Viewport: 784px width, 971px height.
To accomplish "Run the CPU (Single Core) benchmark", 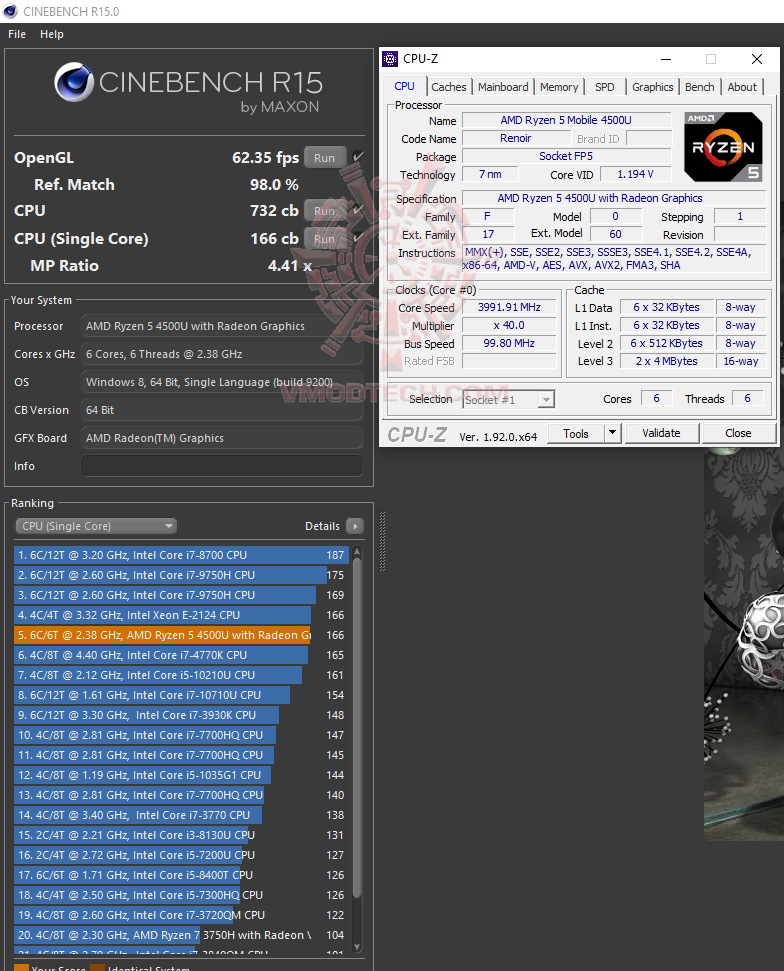I will coord(324,239).
